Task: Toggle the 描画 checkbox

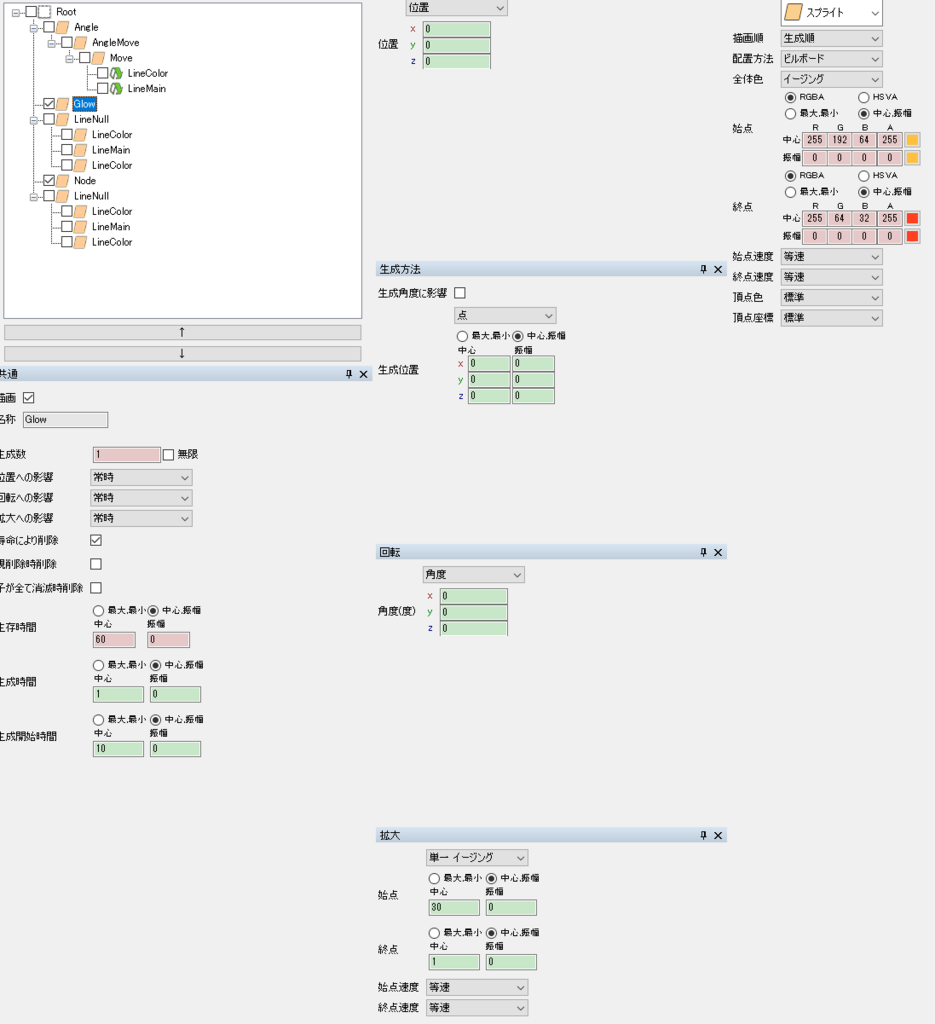Action: 29,398
